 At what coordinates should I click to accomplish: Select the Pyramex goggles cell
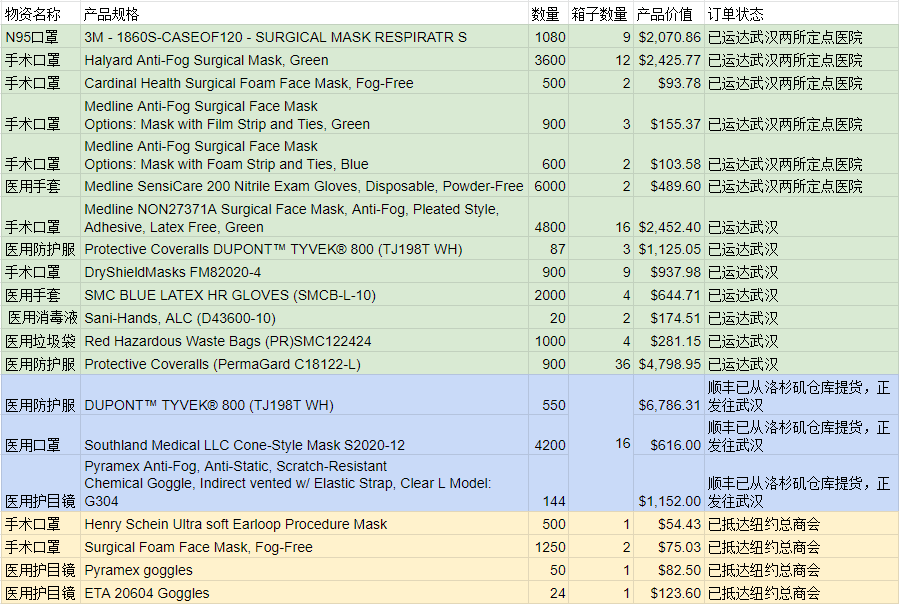click(304, 570)
